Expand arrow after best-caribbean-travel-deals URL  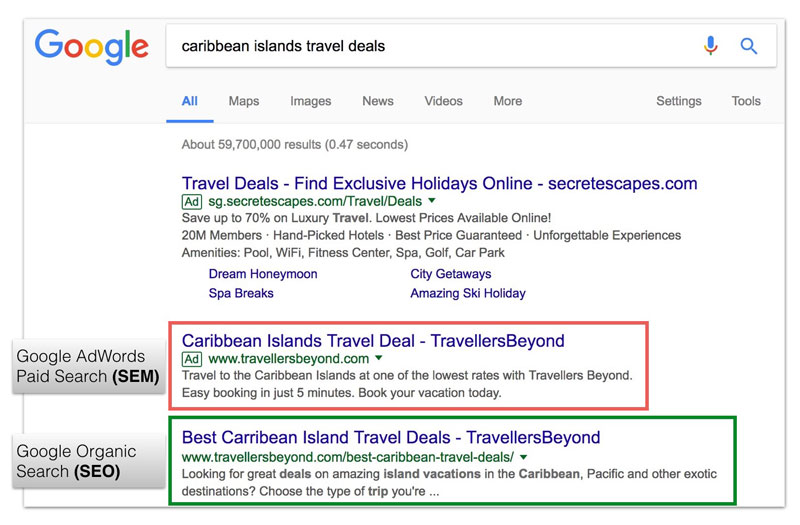[523, 457]
